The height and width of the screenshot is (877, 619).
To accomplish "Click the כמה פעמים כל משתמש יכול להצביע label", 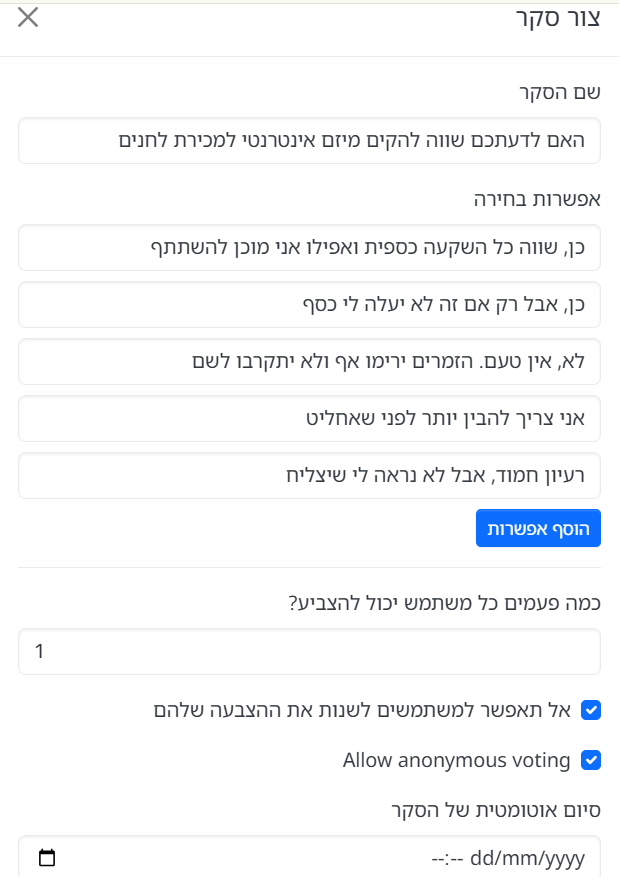I will pos(445,603).
